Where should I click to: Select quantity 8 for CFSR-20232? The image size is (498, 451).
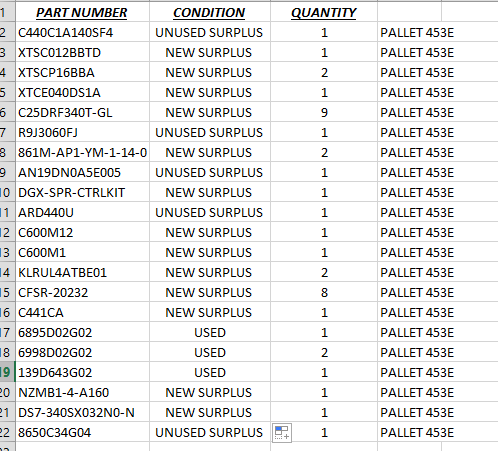(324, 292)
